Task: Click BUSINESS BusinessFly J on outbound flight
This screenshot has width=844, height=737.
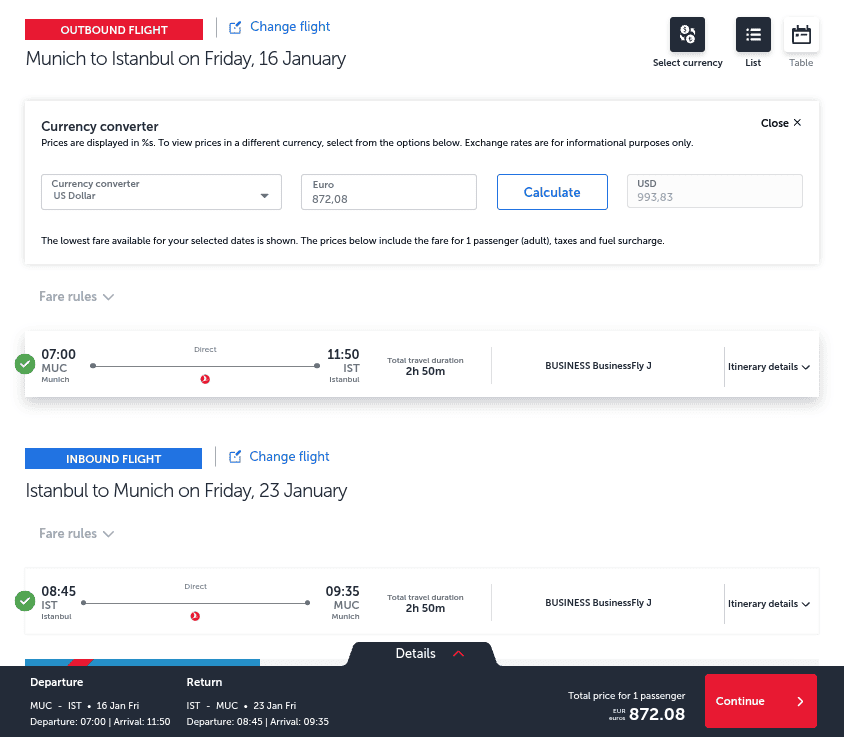Action: click(598, 366)
